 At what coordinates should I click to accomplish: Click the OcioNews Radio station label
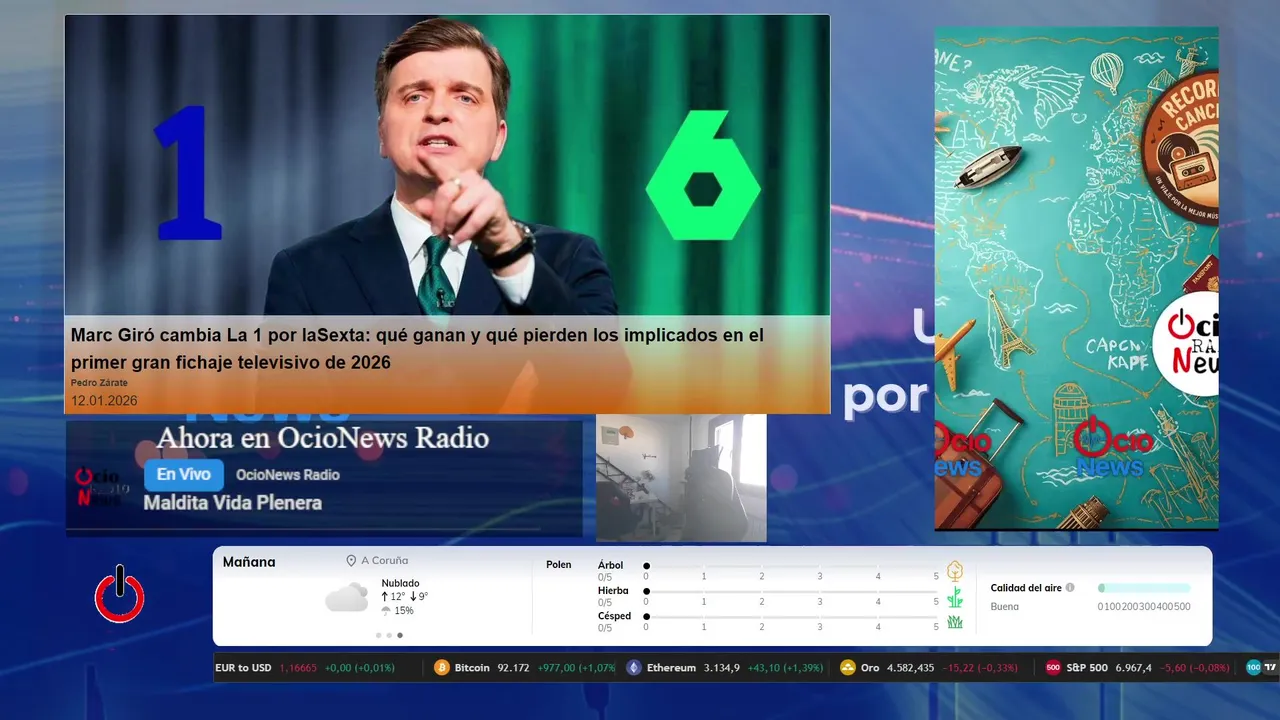(x=288, y=475)
